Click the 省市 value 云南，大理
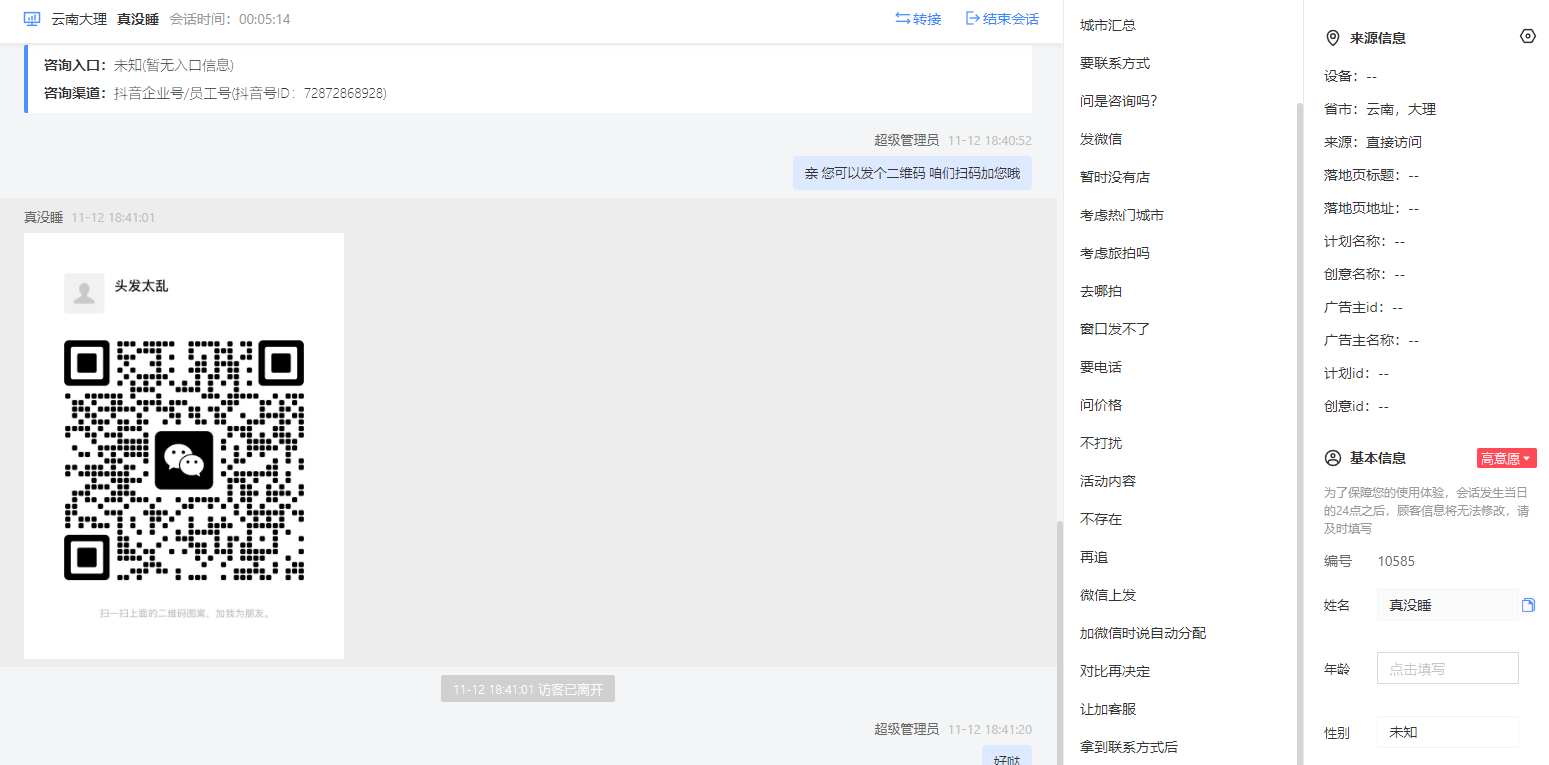This screenshot has width=1549, height=765. coord(1401,109)
